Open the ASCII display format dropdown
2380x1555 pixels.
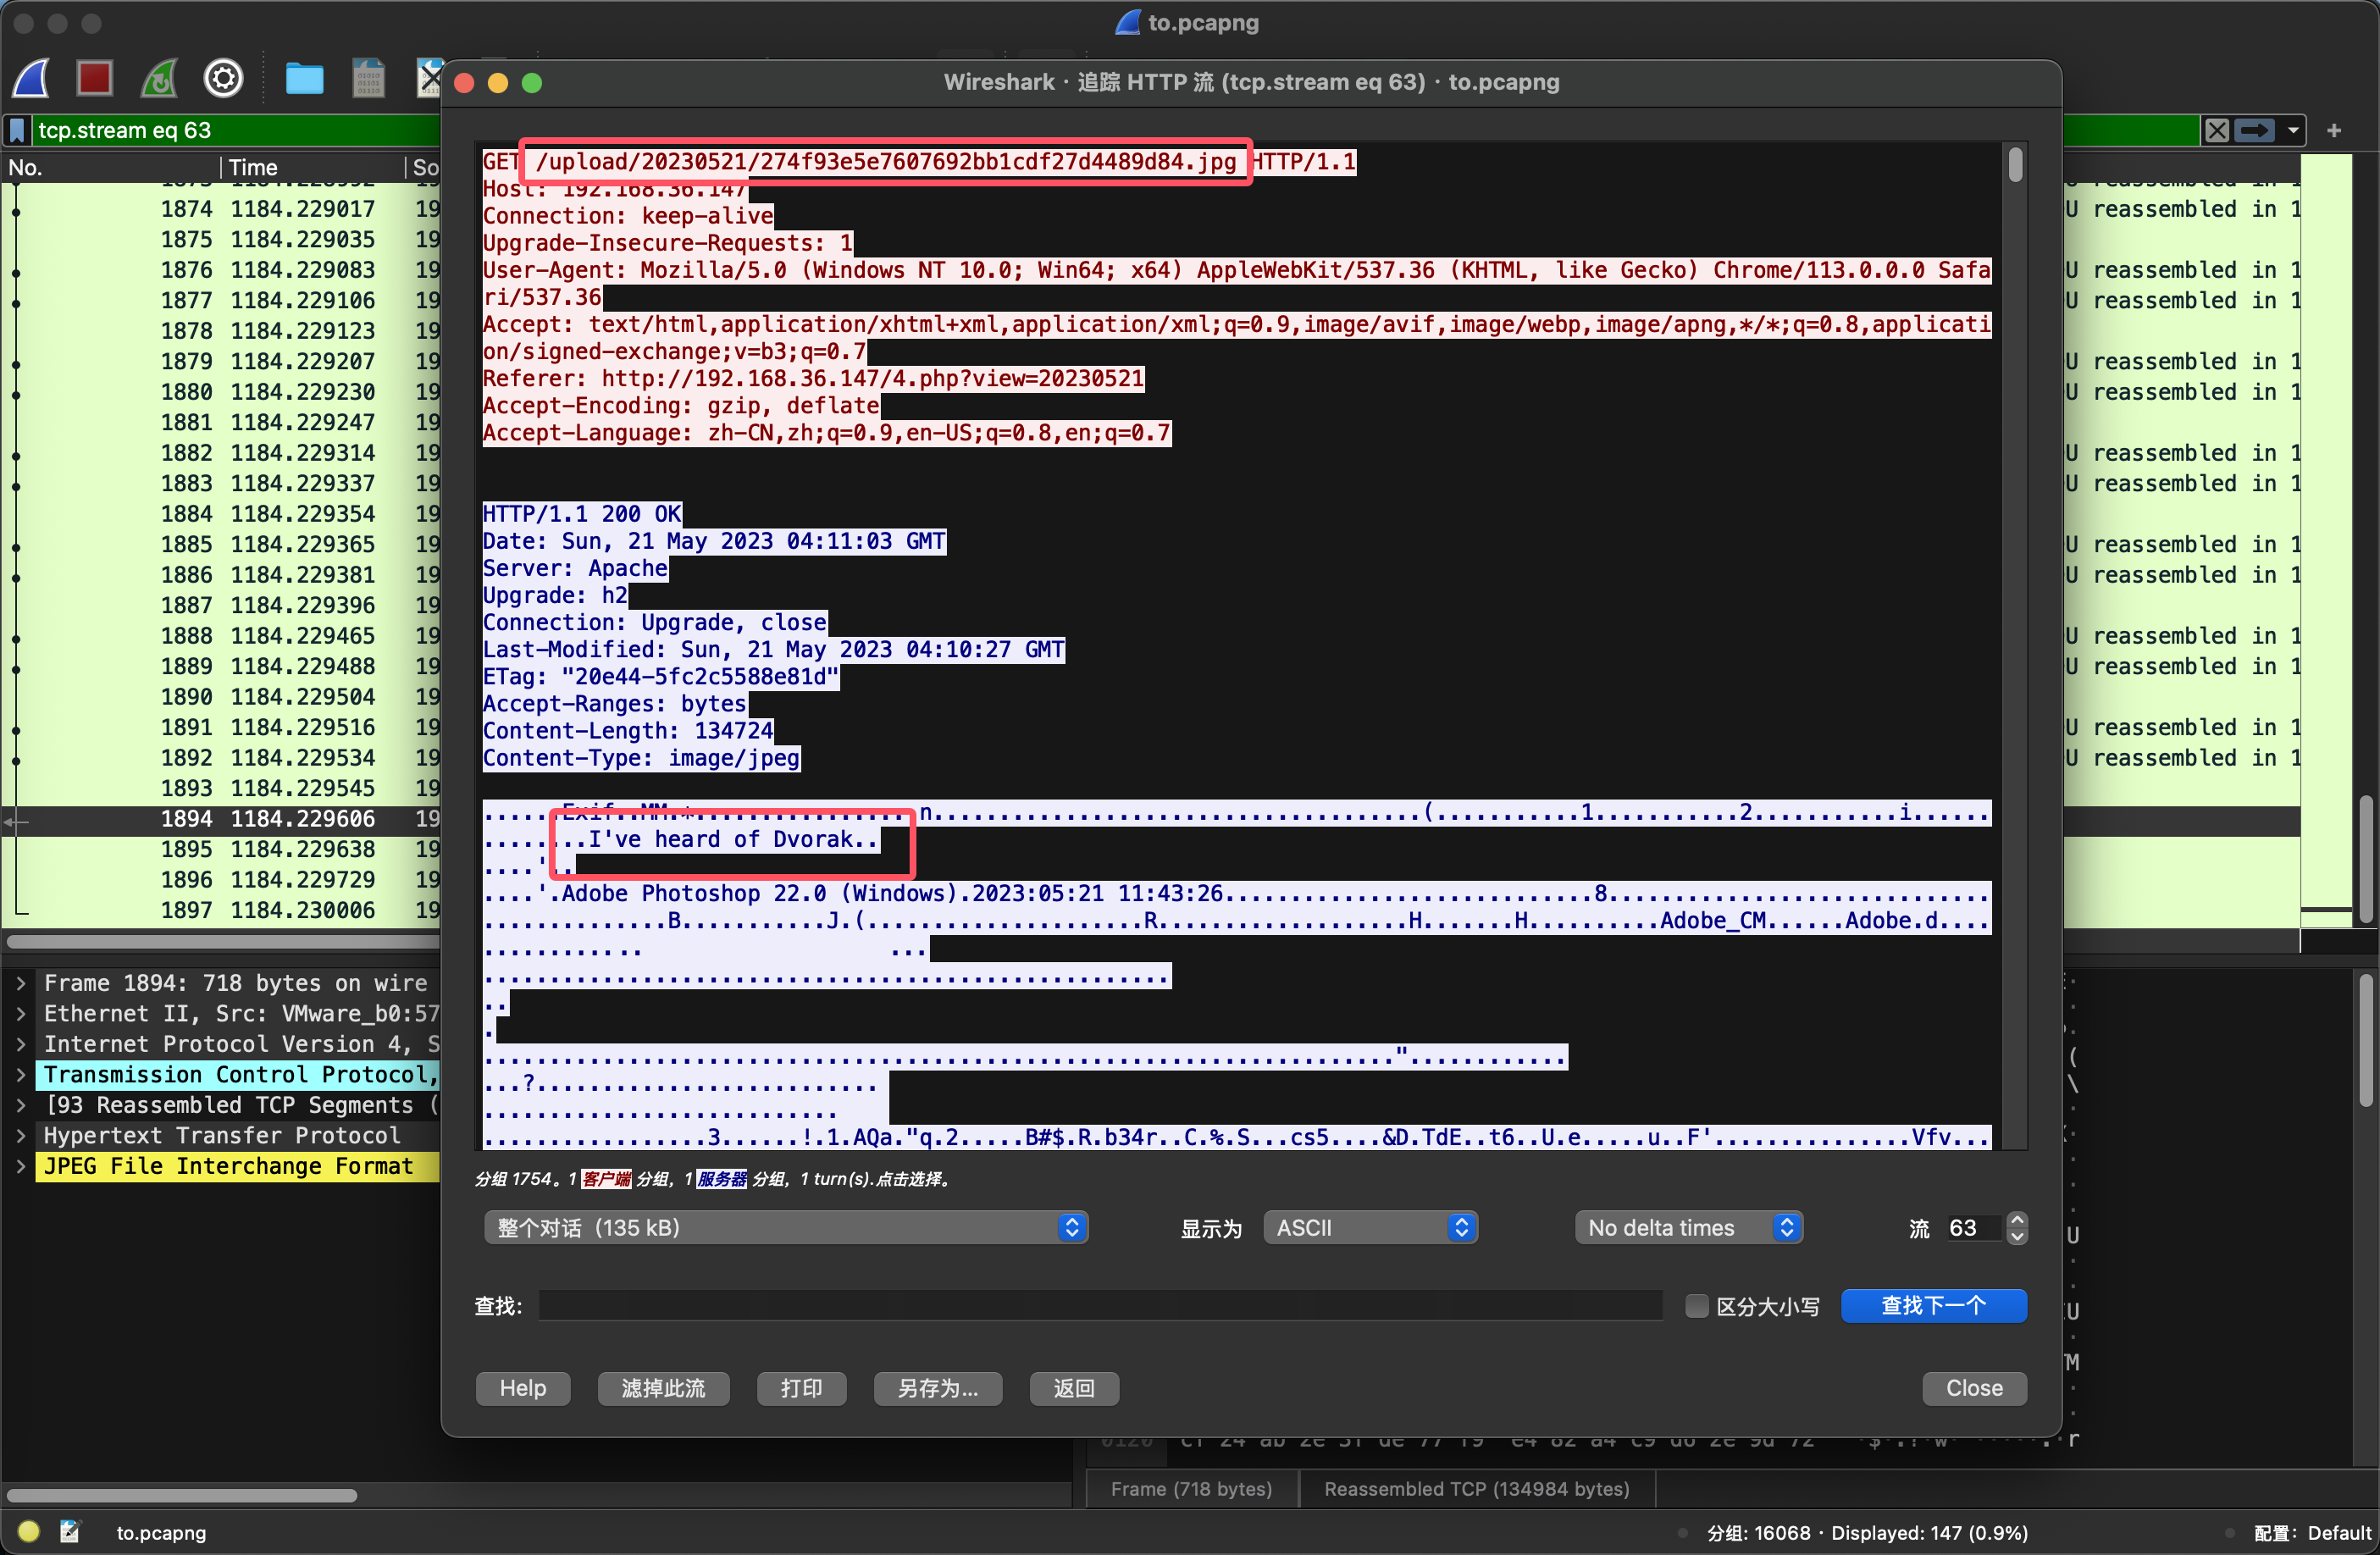click(1370, 1228)
